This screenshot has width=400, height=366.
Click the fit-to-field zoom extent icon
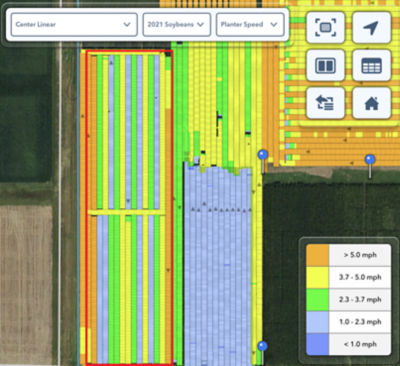pos(325,28)
